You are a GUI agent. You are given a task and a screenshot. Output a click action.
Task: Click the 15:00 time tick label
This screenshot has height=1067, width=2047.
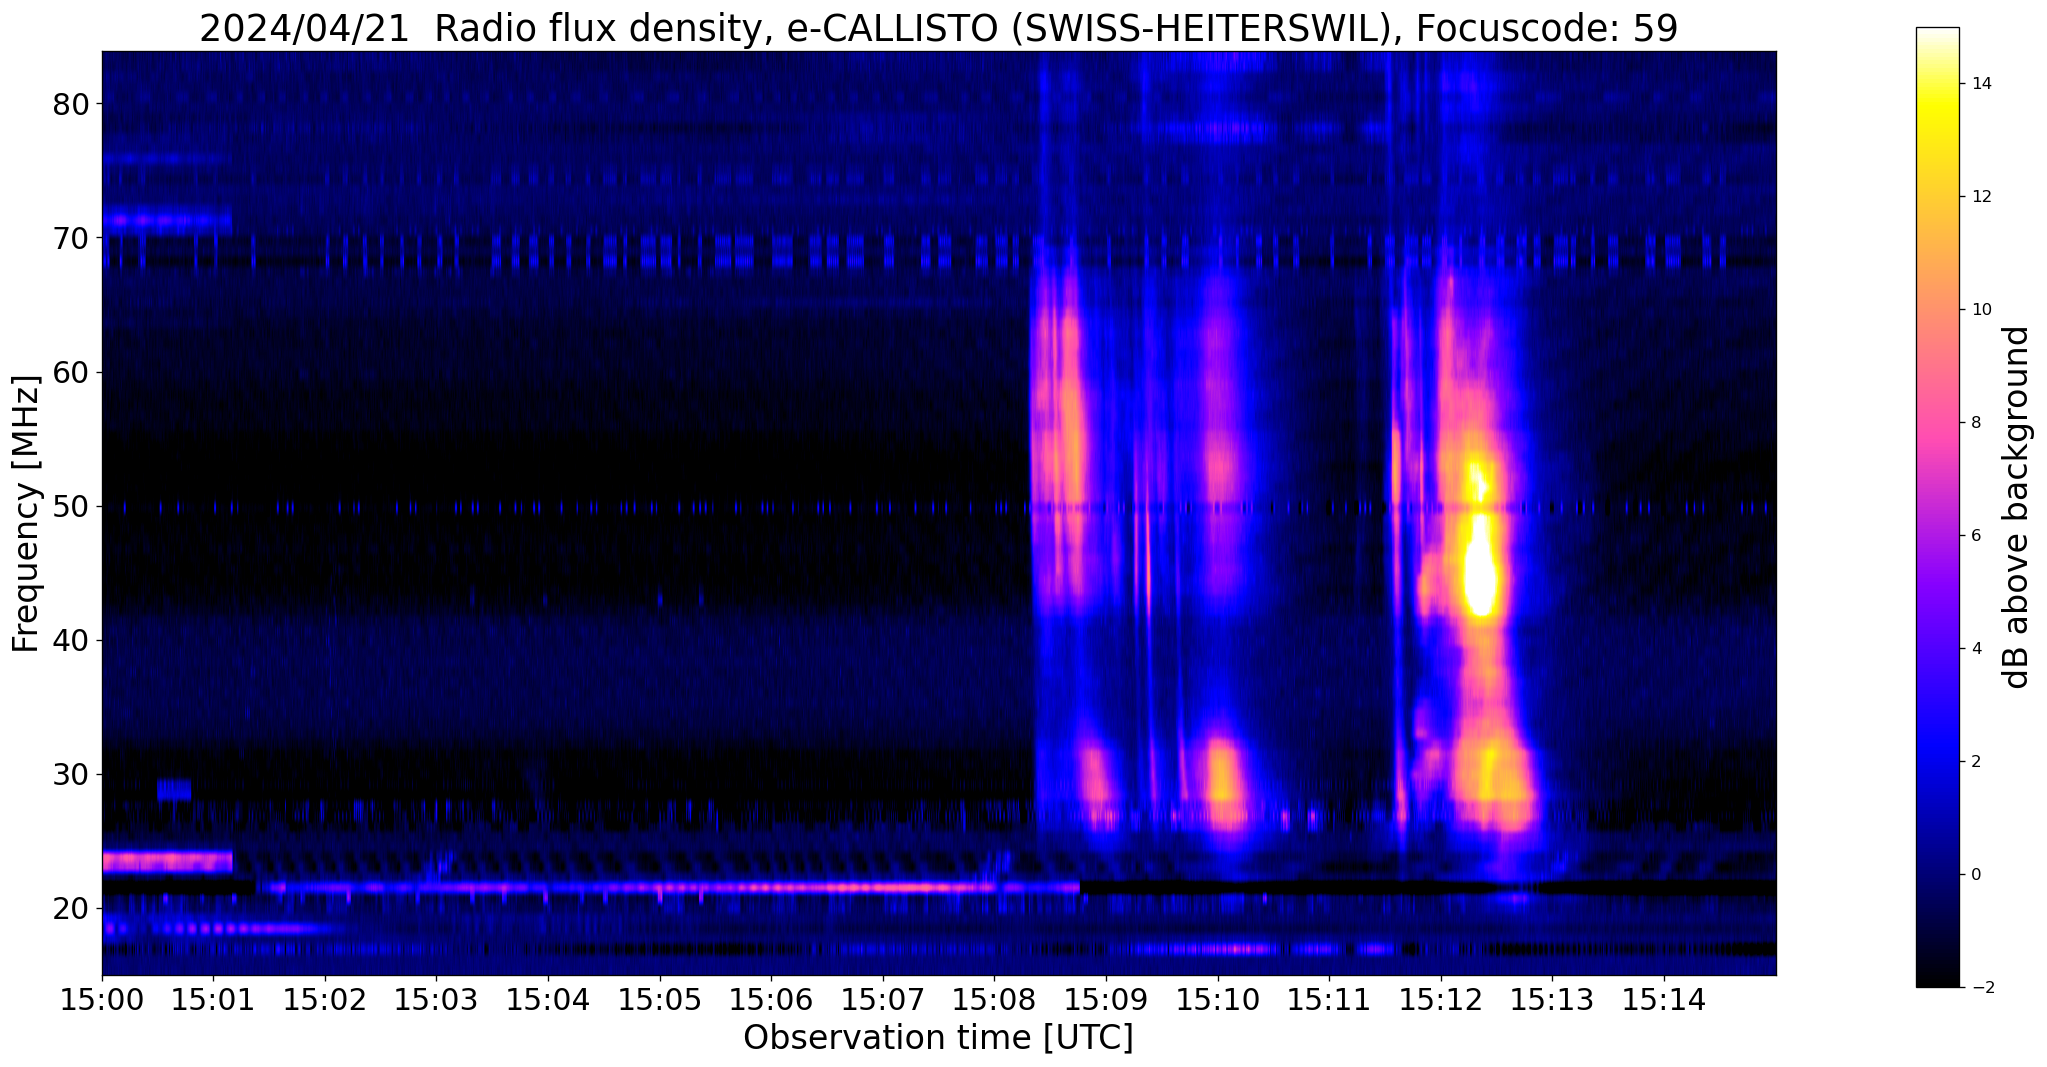(102, 998)
